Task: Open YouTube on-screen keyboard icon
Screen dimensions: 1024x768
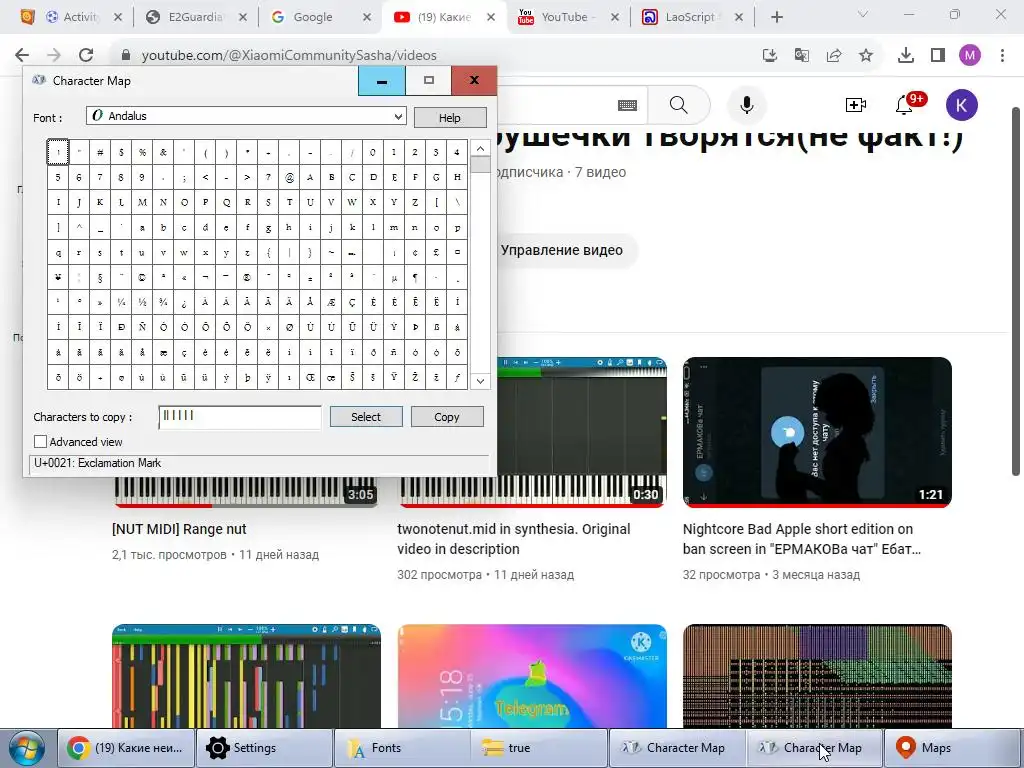Action: click(x=628, y=105)
